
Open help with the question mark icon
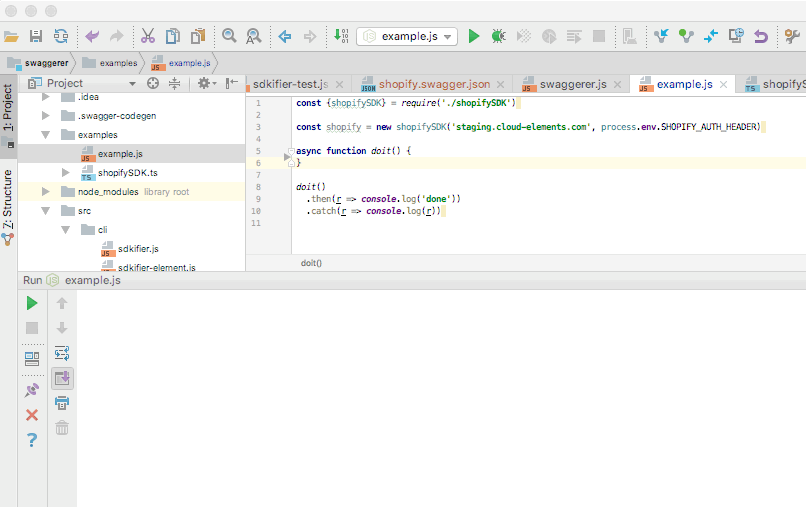tap(32, 440)
